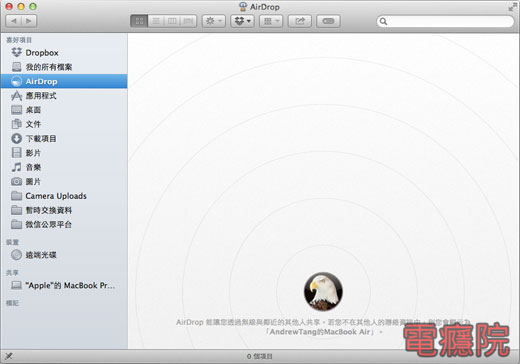
Task: Open the Dropbox toolbar dropdown
Action: tap(242, 21)
